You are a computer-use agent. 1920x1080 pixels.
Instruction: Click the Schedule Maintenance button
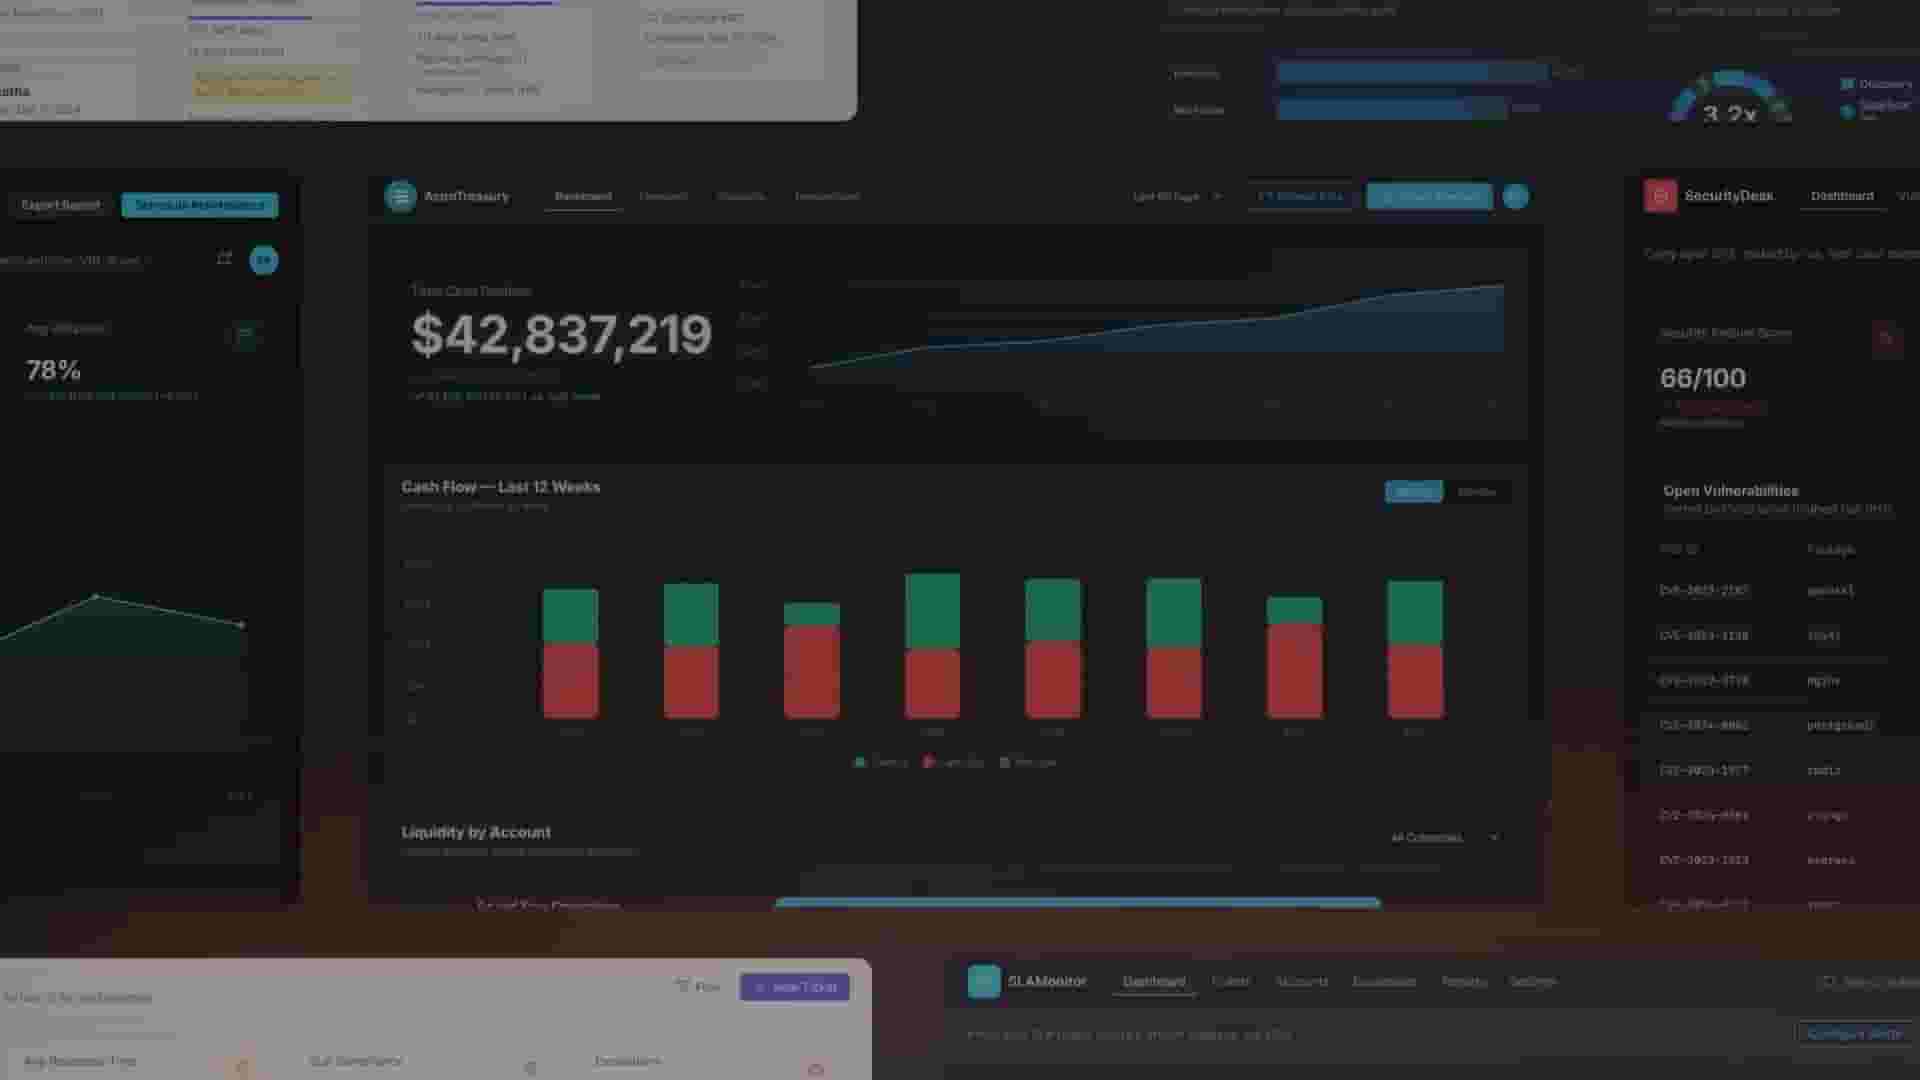(200, 205)
